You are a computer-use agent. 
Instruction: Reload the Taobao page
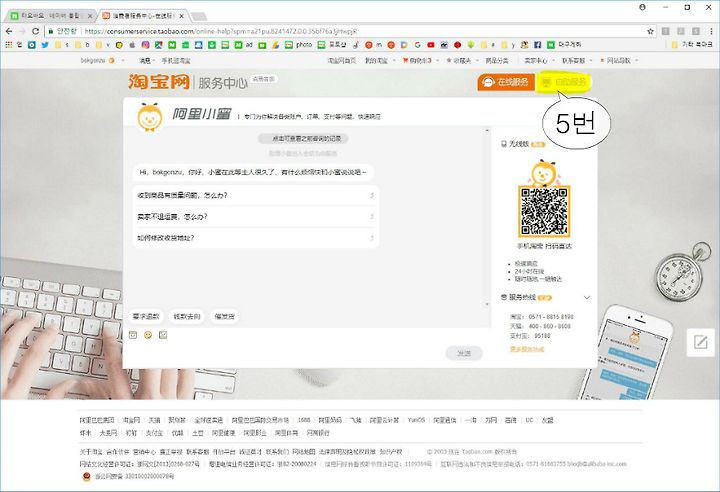35,31
